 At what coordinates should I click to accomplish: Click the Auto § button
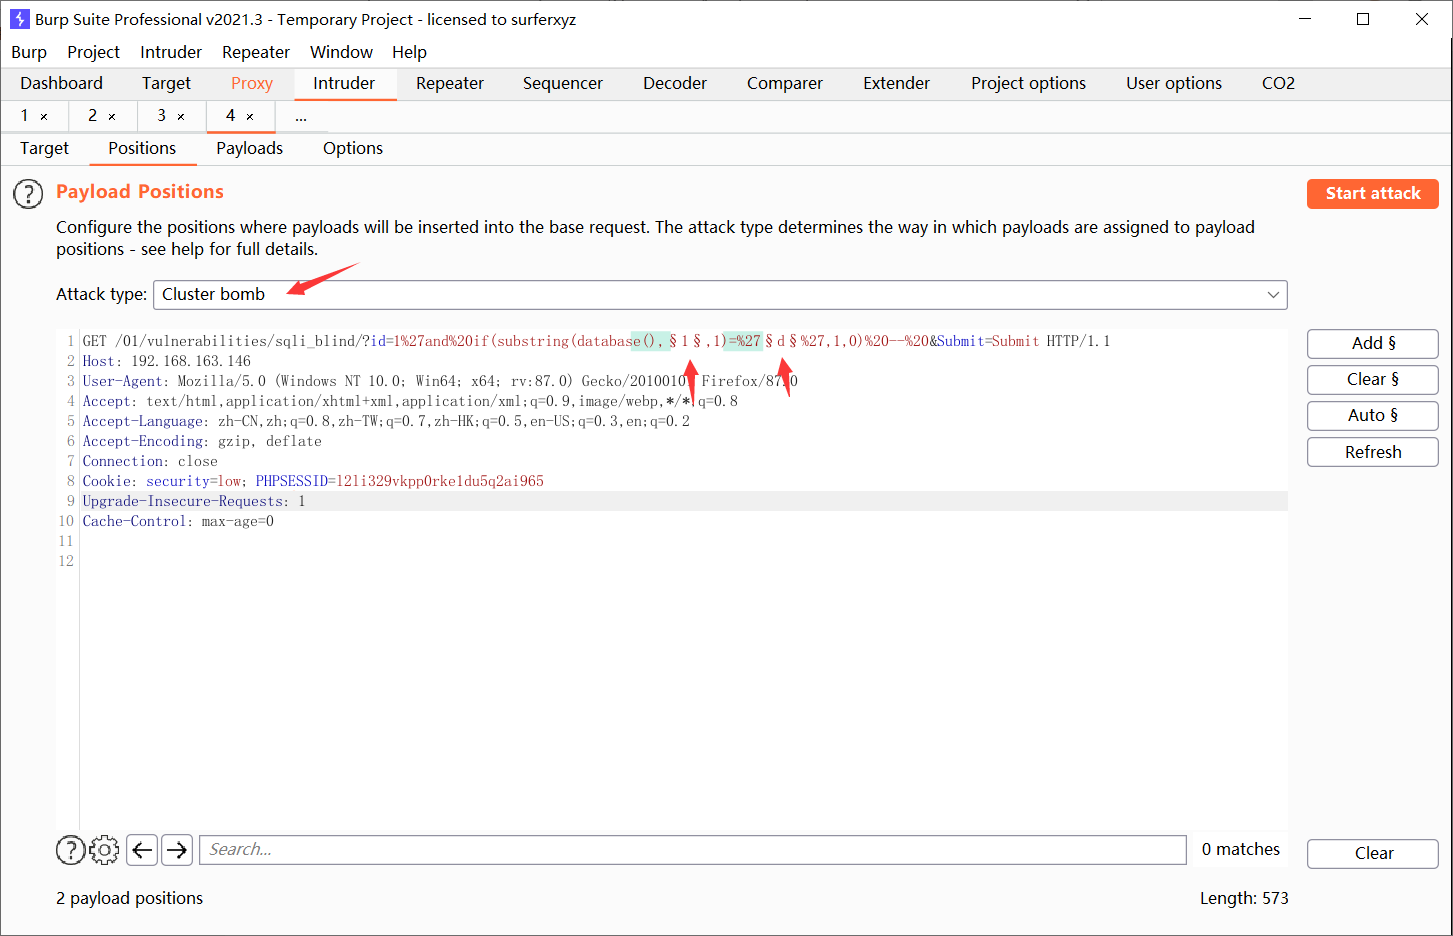pyautogui.click(x=1373, y=415)
